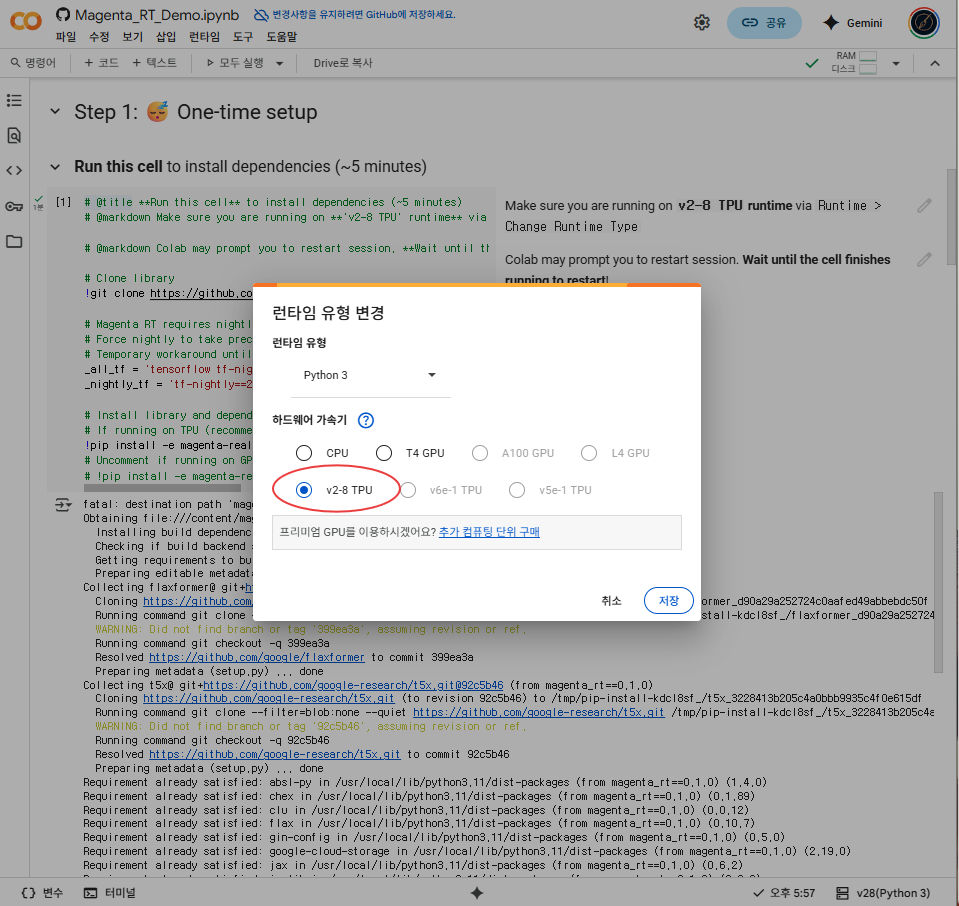This screenshot has height=906, width=959.
Task: Click the RAM and disk usage indicator
Action: pos(854,62)
